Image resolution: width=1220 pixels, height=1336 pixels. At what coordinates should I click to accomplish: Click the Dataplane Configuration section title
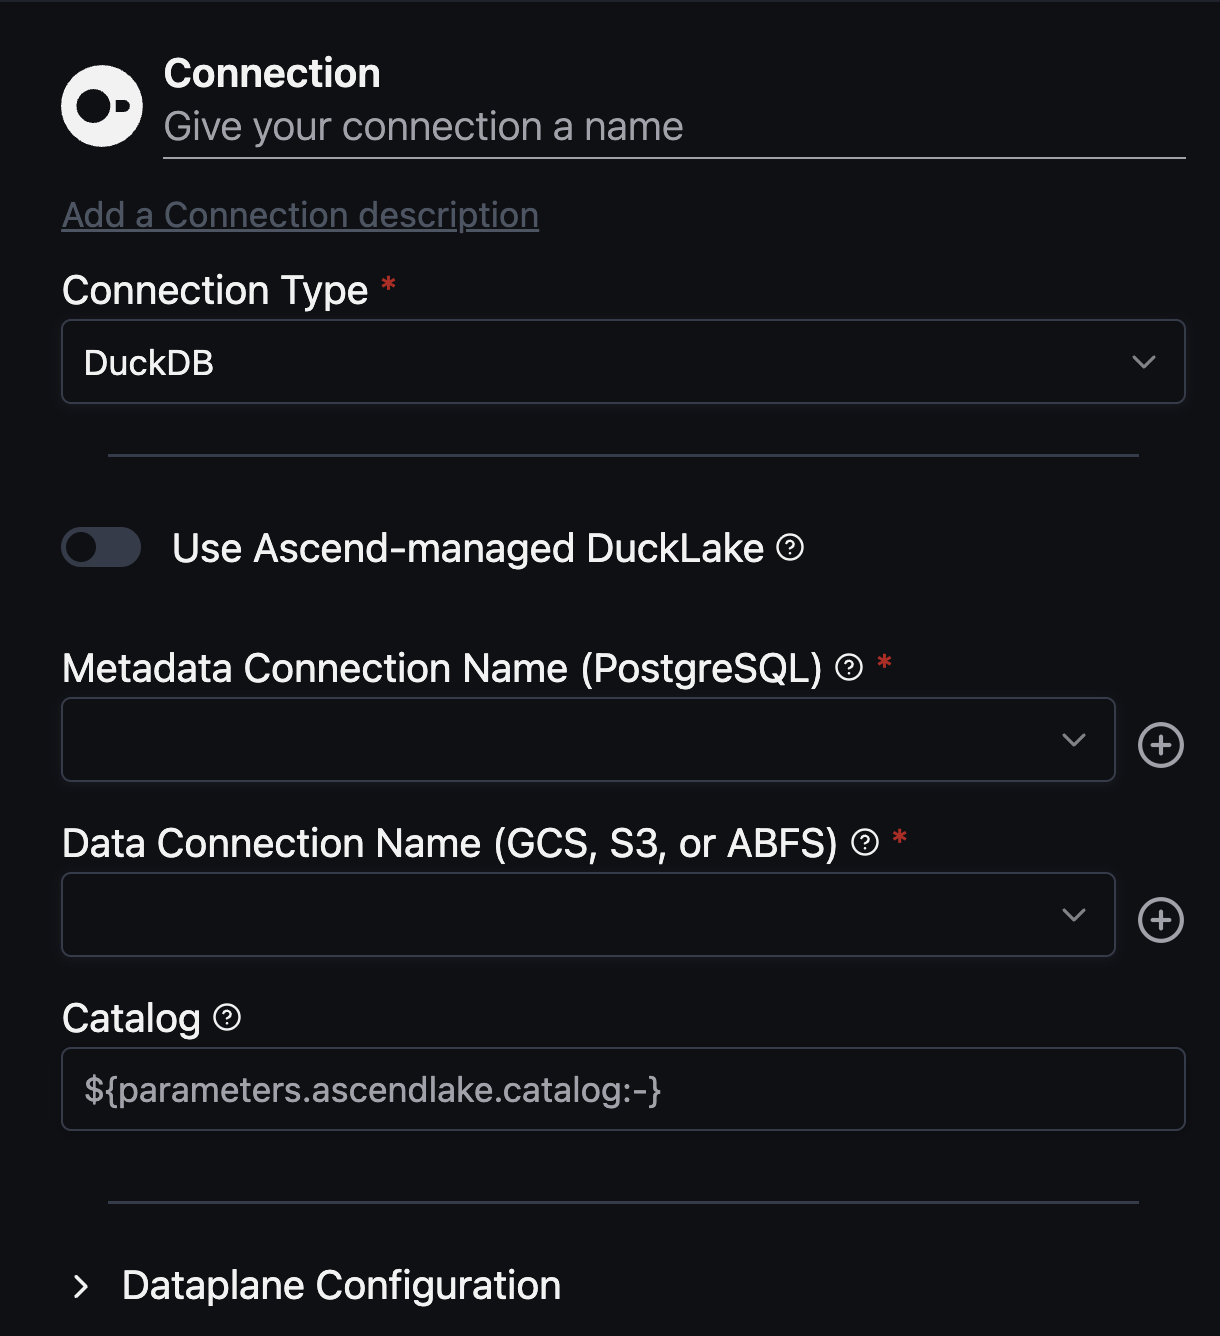point(341,1286)
